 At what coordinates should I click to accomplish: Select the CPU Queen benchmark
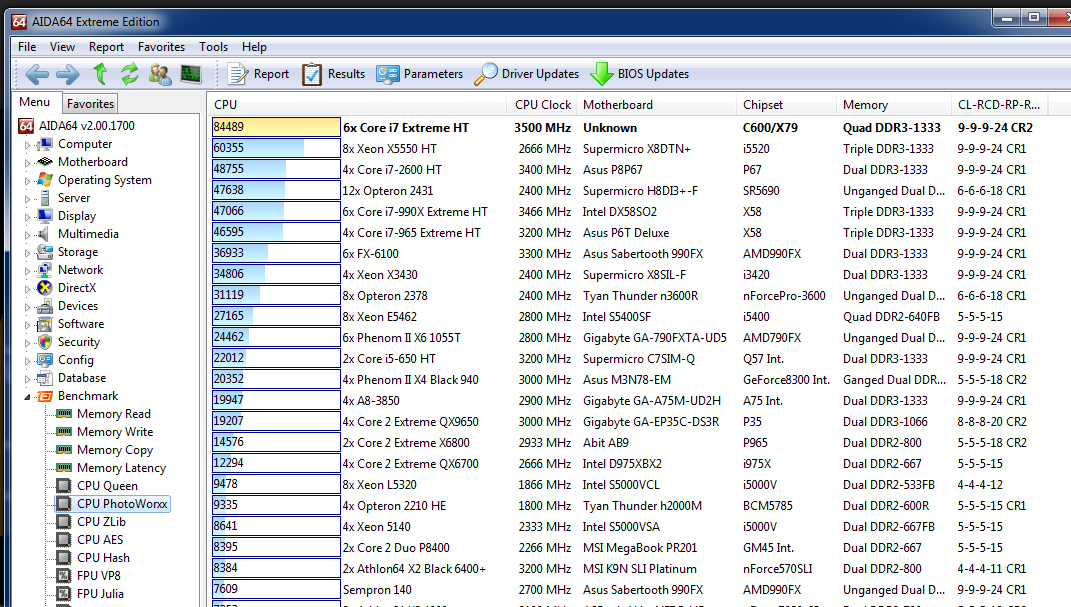107,485
